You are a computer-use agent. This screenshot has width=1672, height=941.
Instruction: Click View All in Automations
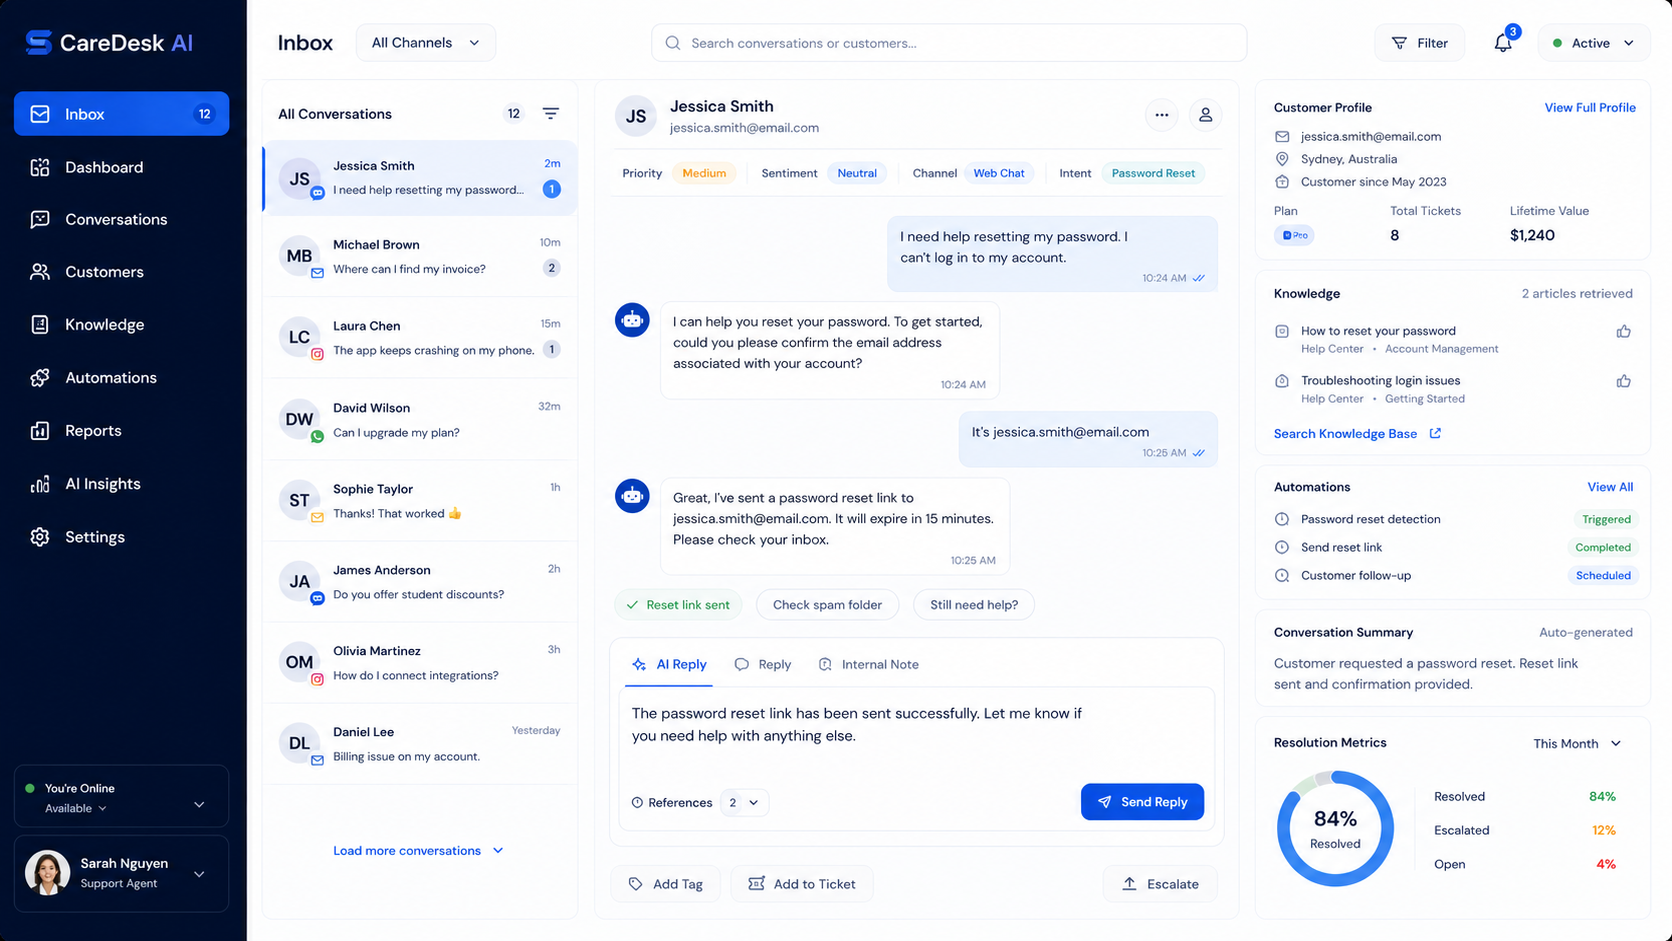[1610, 487]
